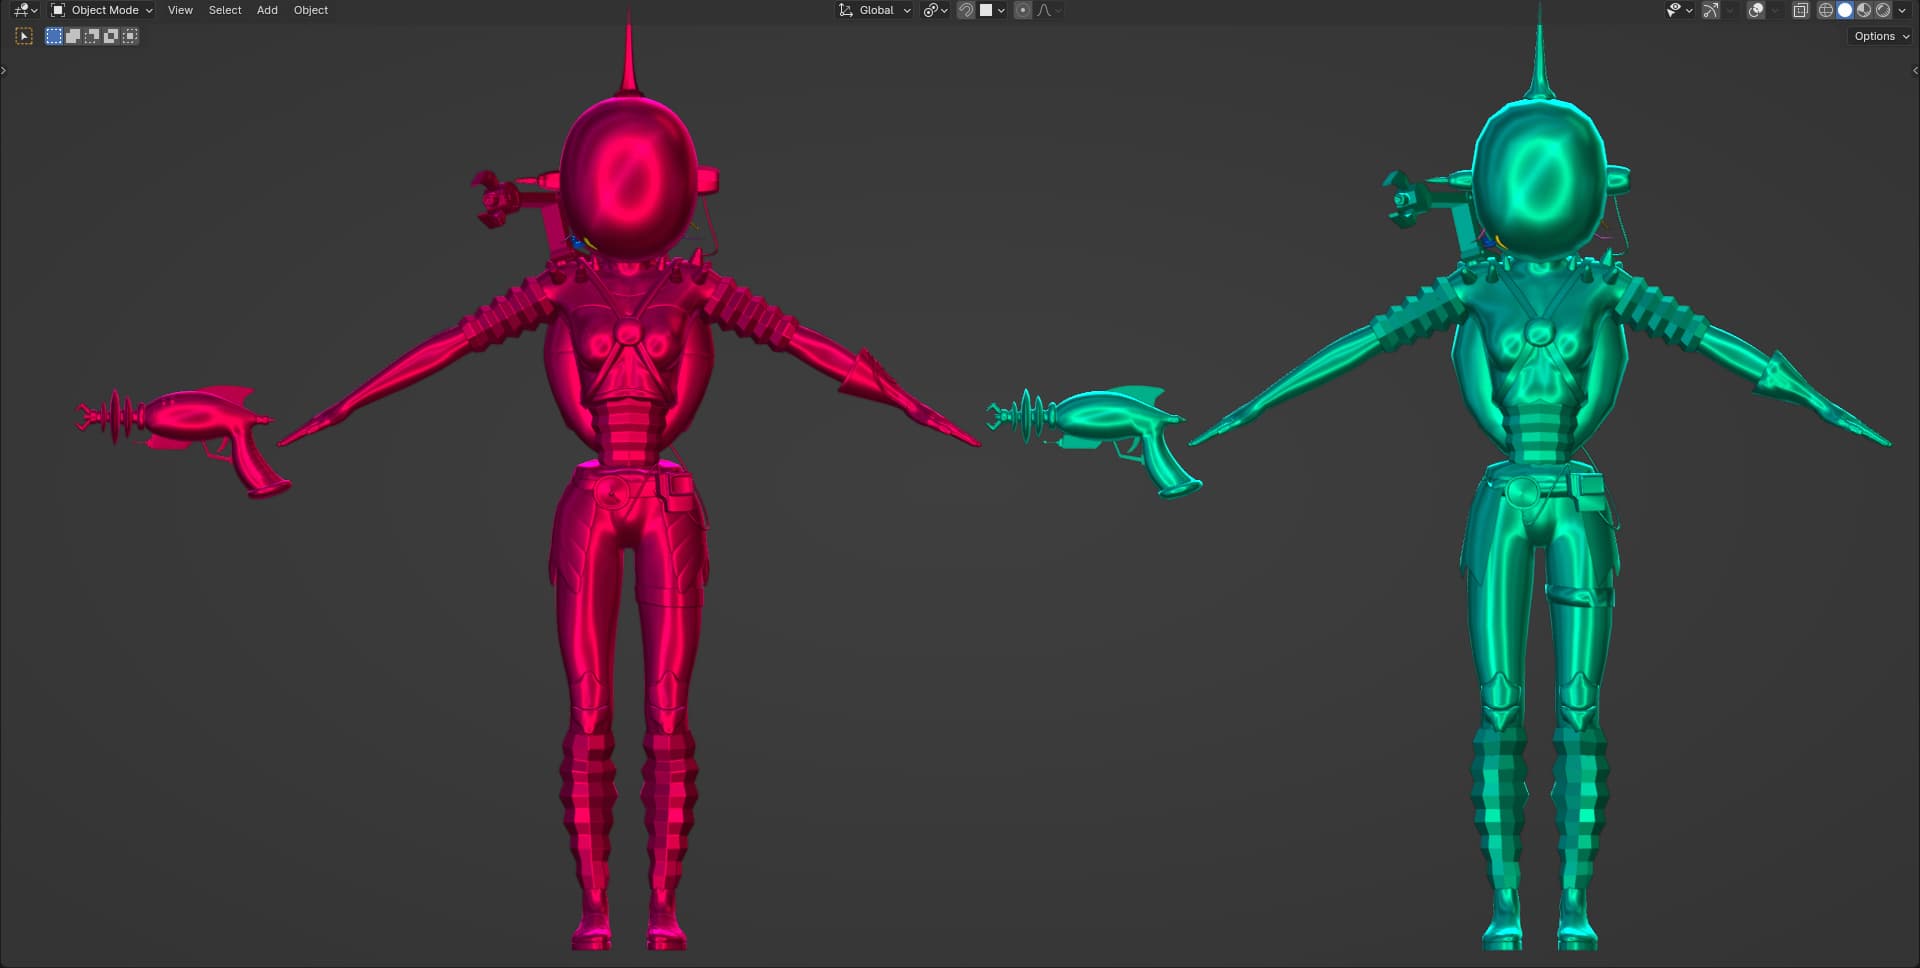Open the View menu
Image resolution: width=1920 pixels, height=968 pixels.
click(x=180, y=10)
